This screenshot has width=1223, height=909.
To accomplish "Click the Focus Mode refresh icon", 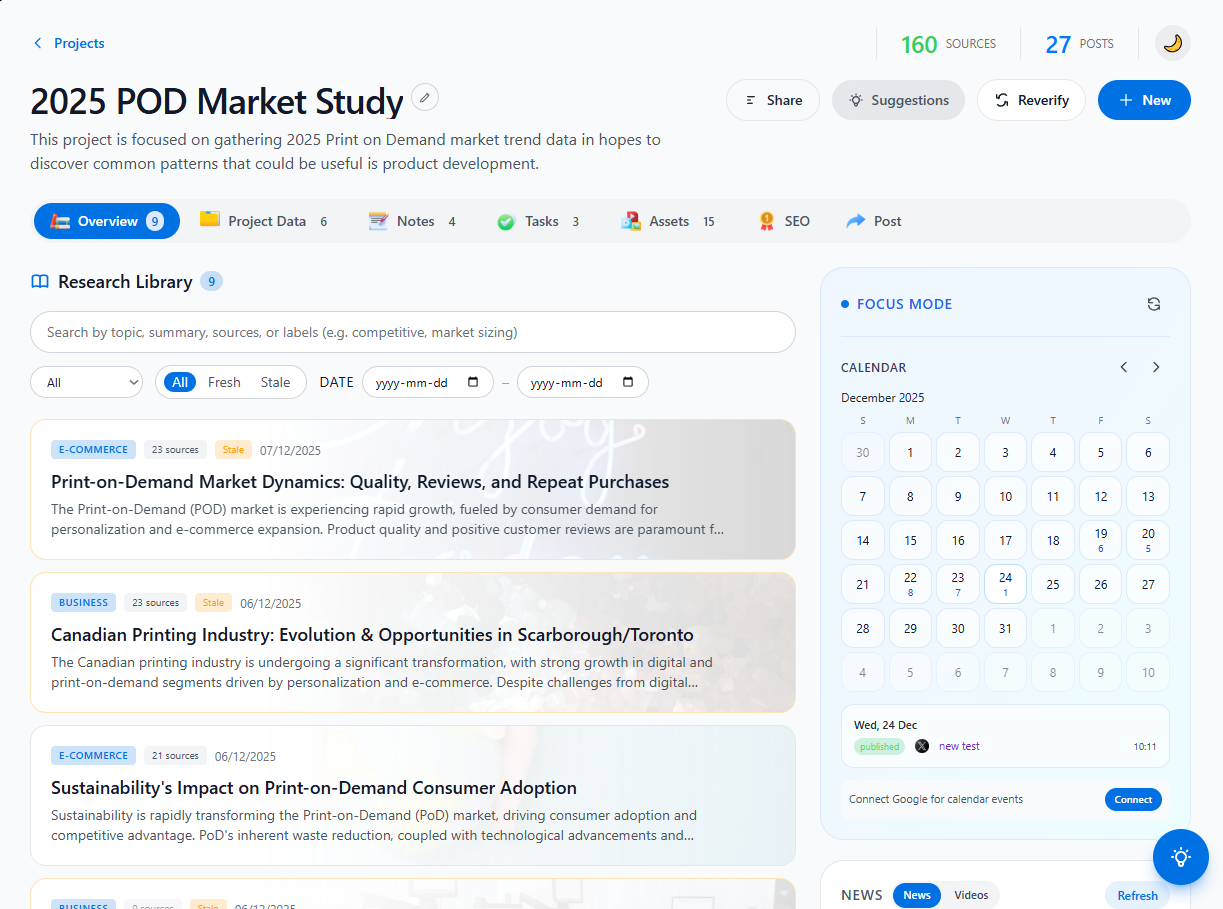I will [x=1153, y=304].
